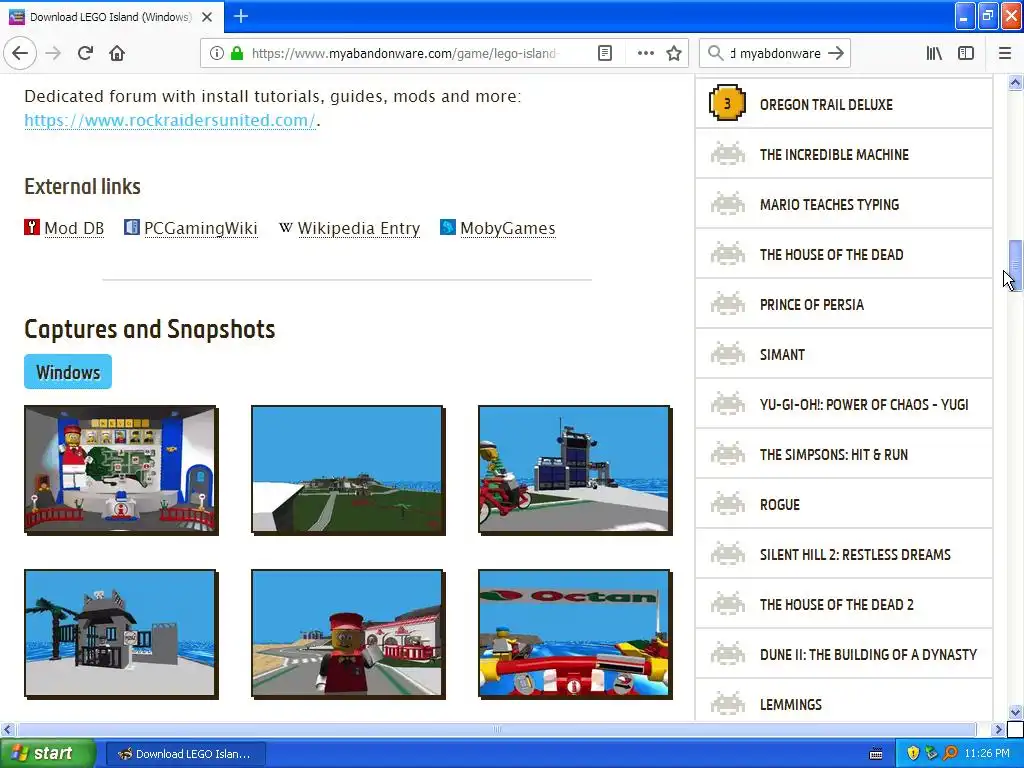Open the browser home page

[117, 54]
